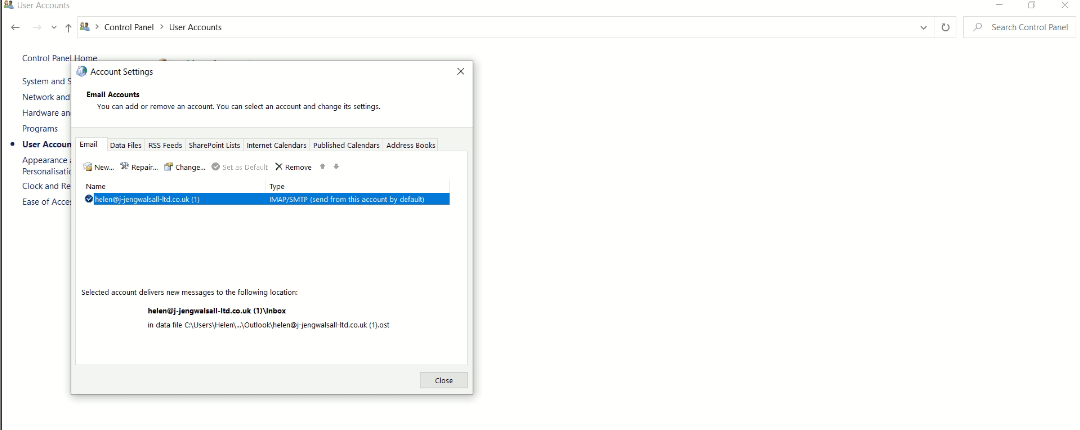Click the Change account button

[x=185, y=167]
